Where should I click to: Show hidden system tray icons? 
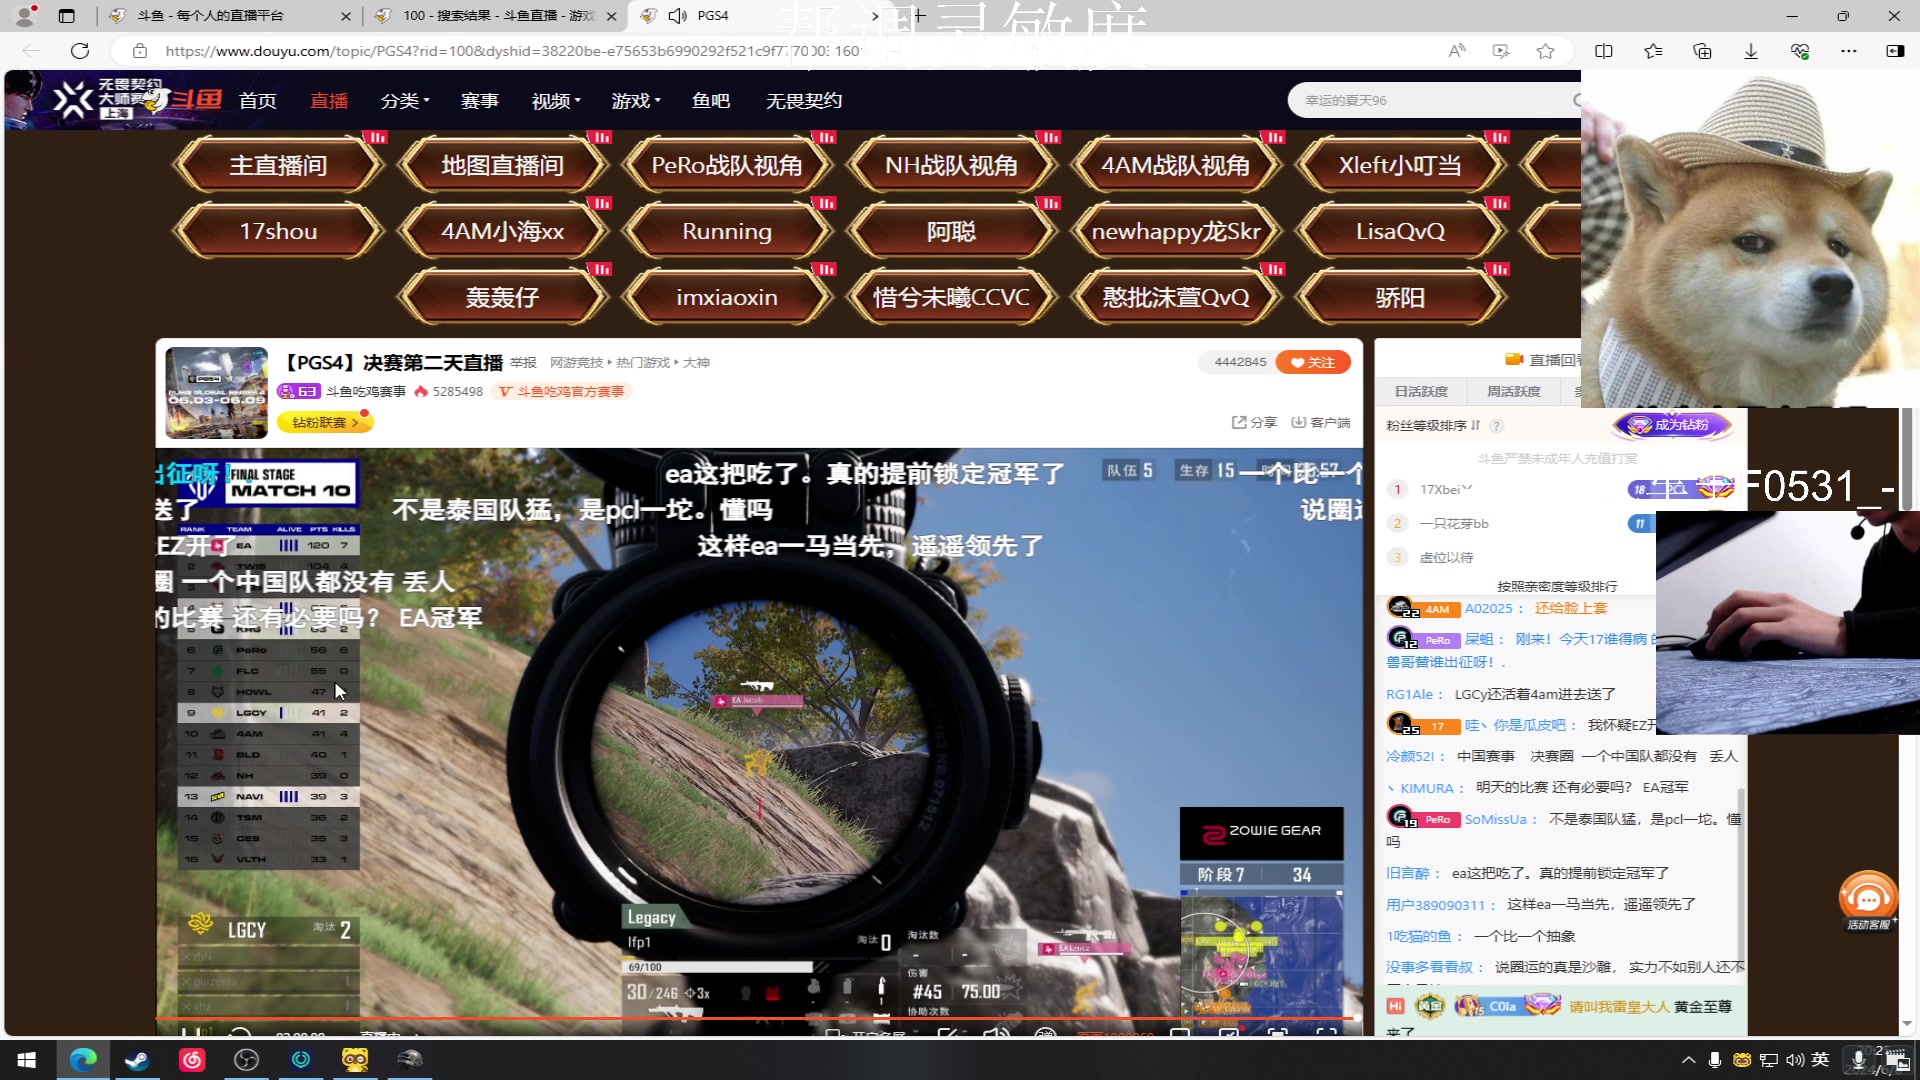click(x=1688, y=1060)
